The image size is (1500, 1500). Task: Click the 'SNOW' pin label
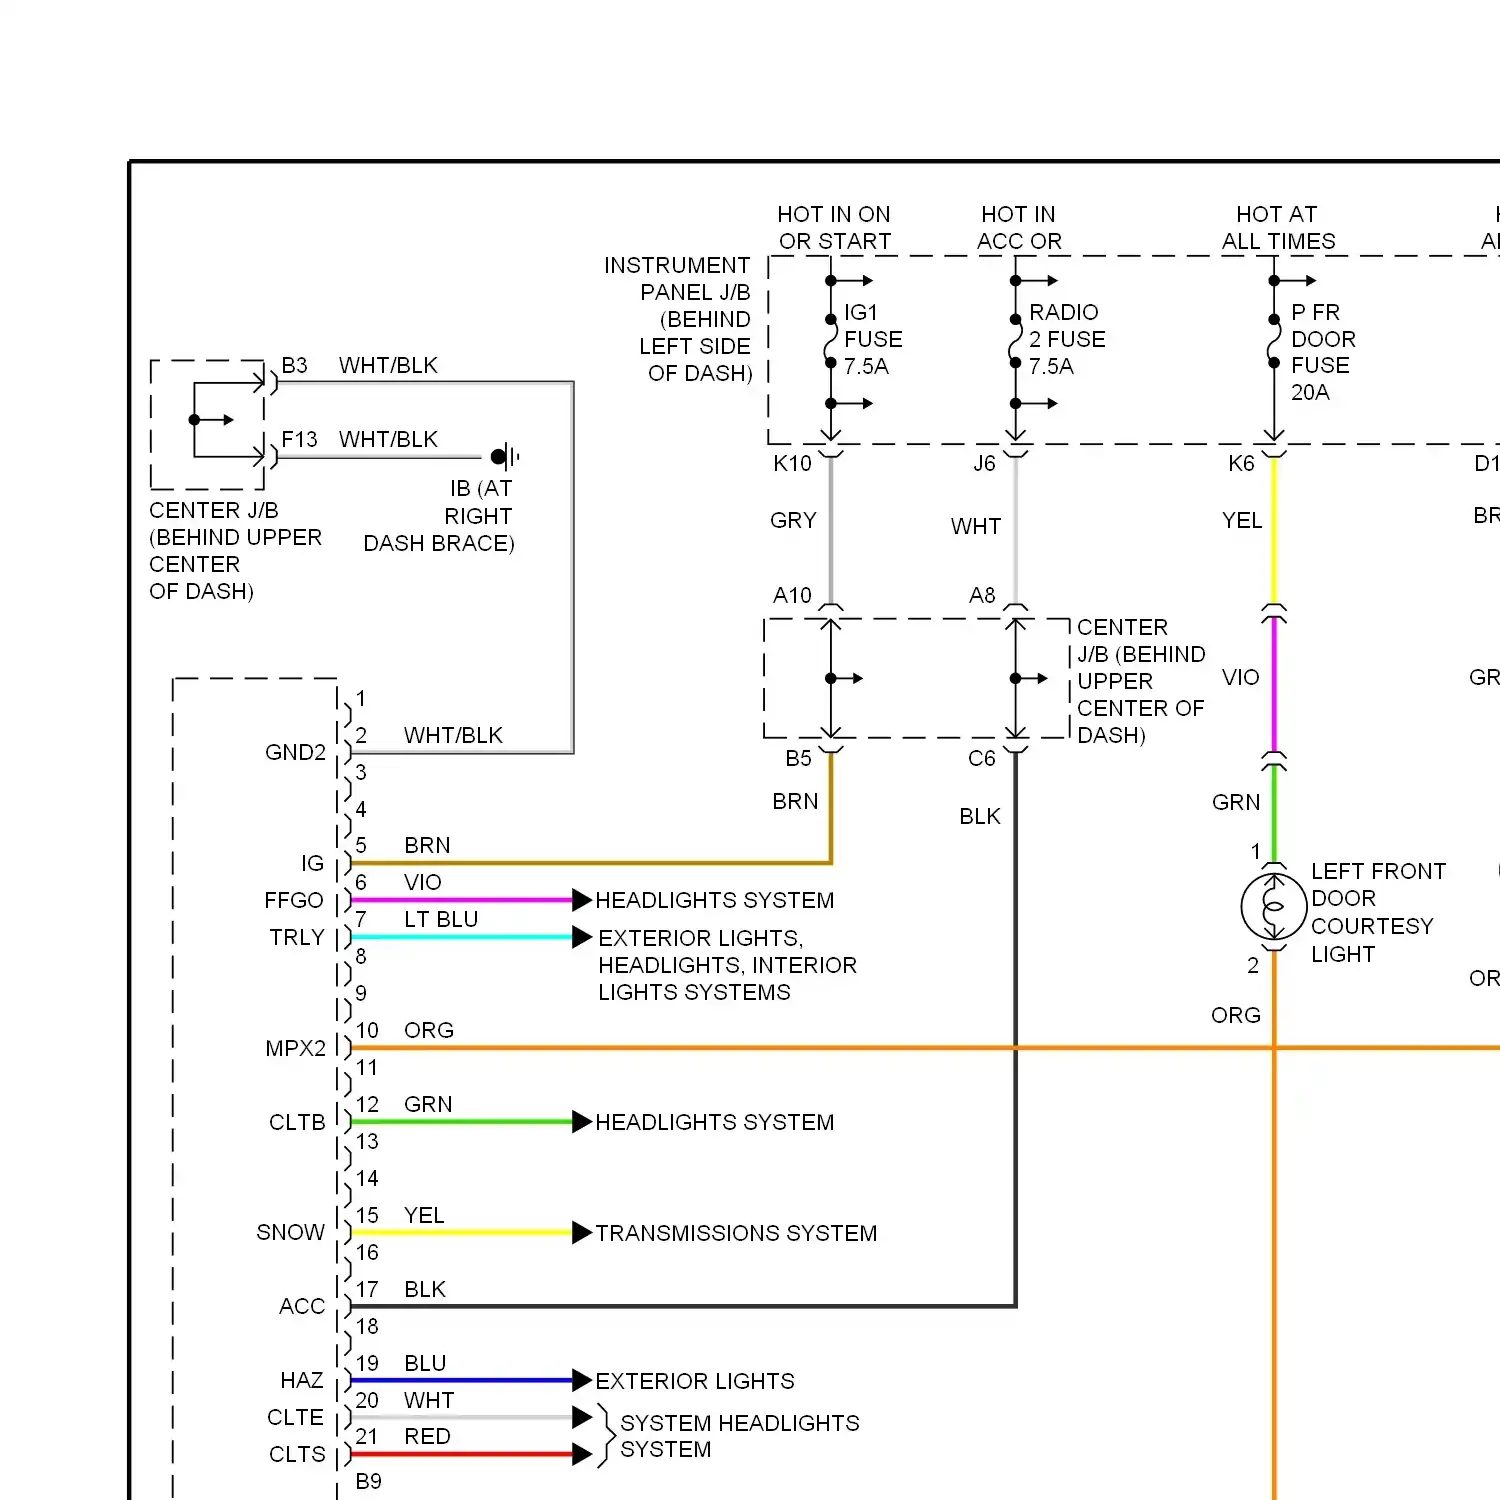[x=290, y=1232]
